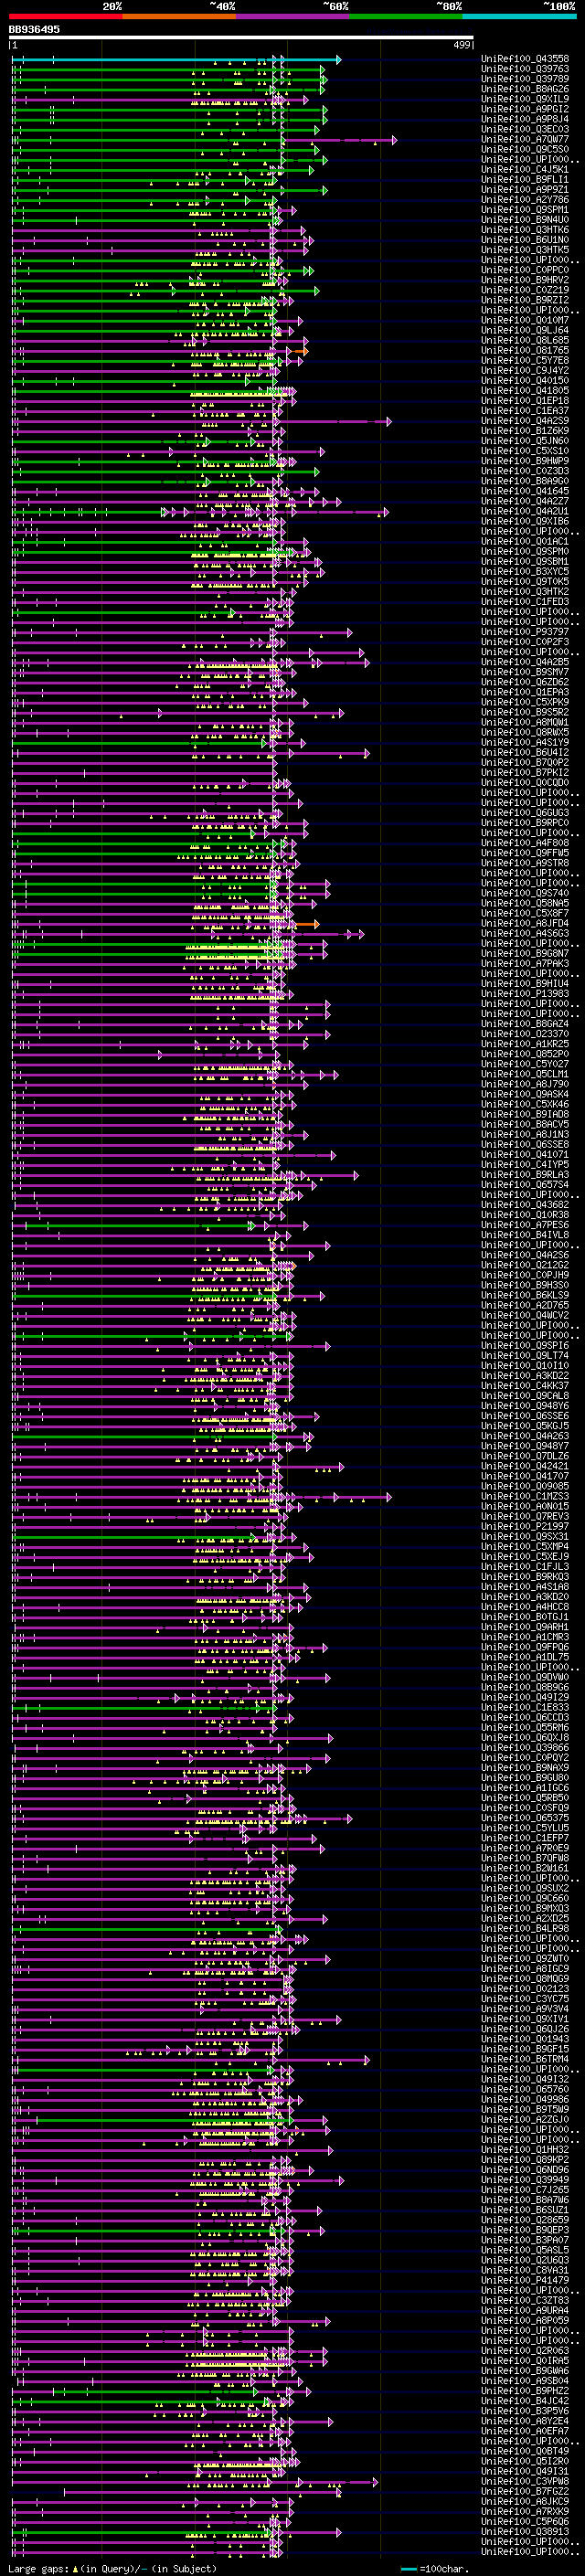
Task: Click the cyan alignment arrowhead in the Q43558 row
Action: click(x=338, y=60)
